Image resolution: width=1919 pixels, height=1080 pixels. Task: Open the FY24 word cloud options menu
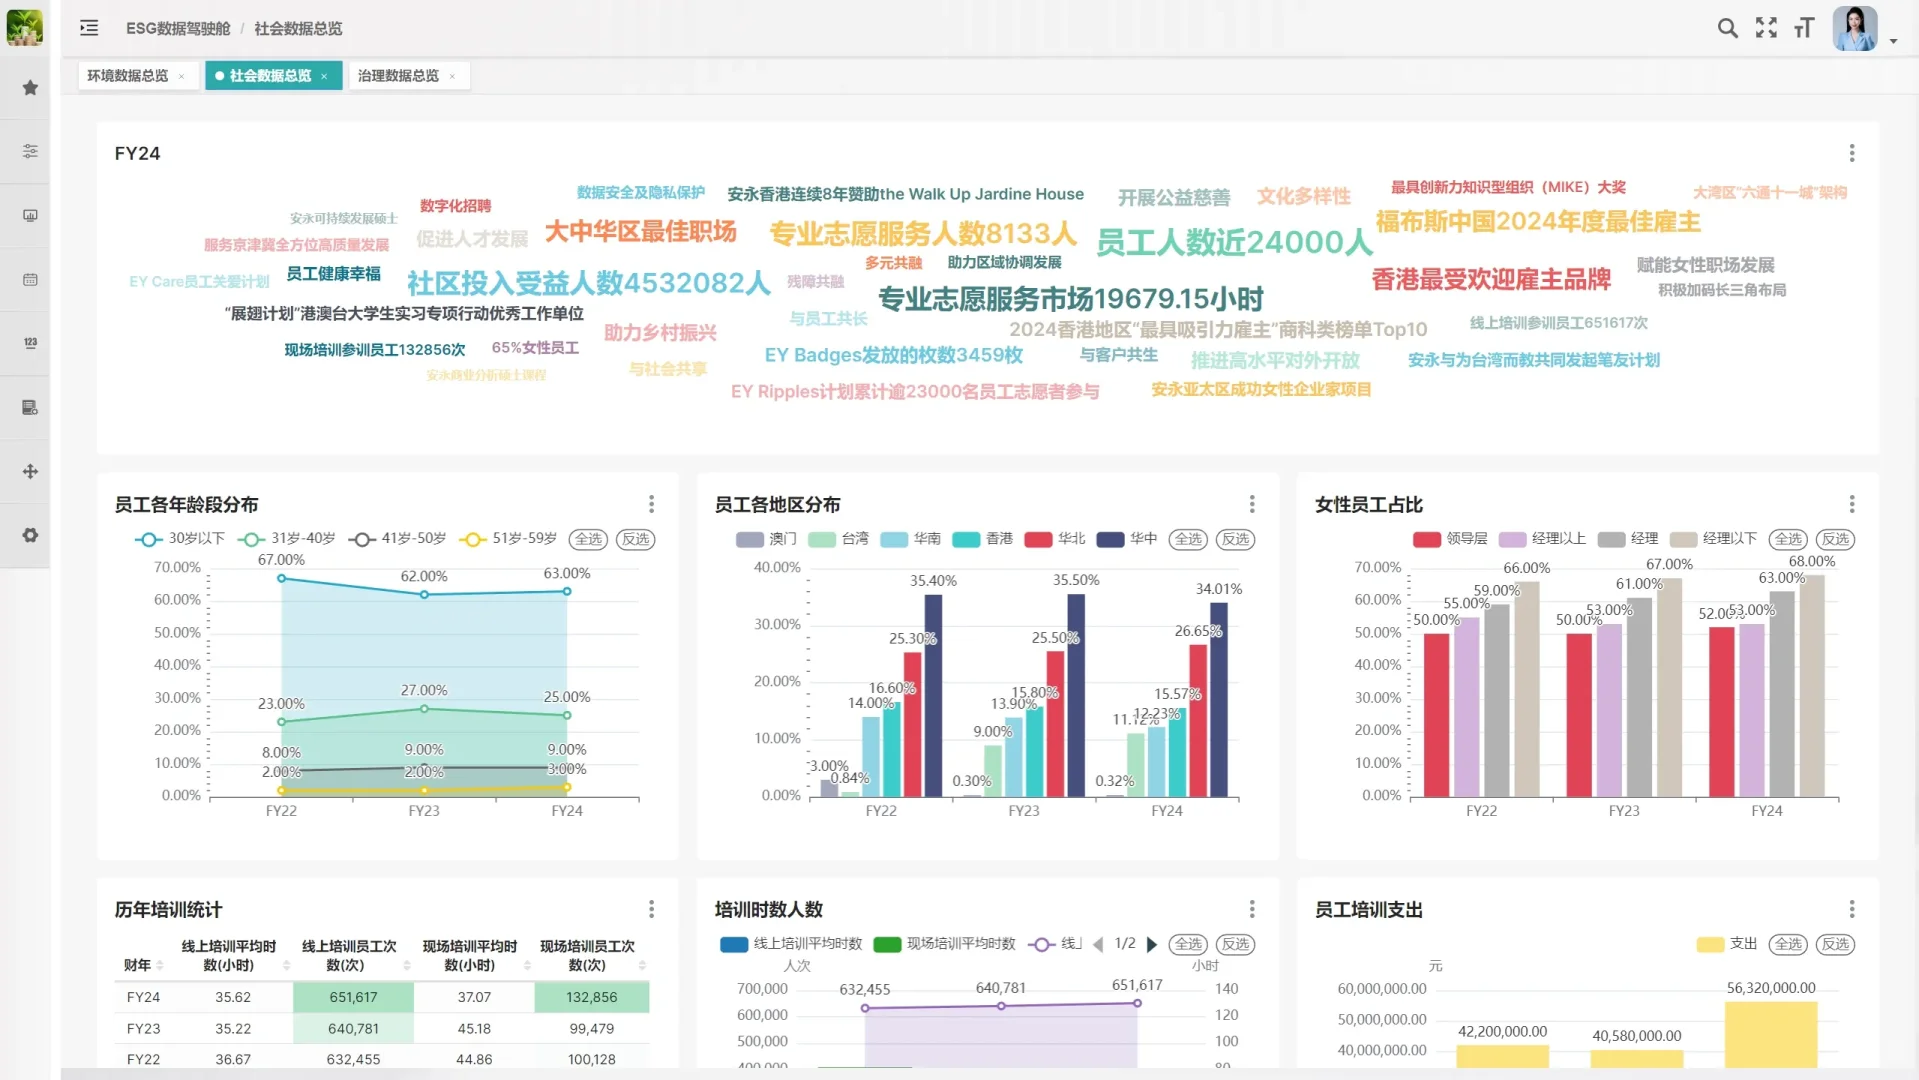[x=1851, y=153]
